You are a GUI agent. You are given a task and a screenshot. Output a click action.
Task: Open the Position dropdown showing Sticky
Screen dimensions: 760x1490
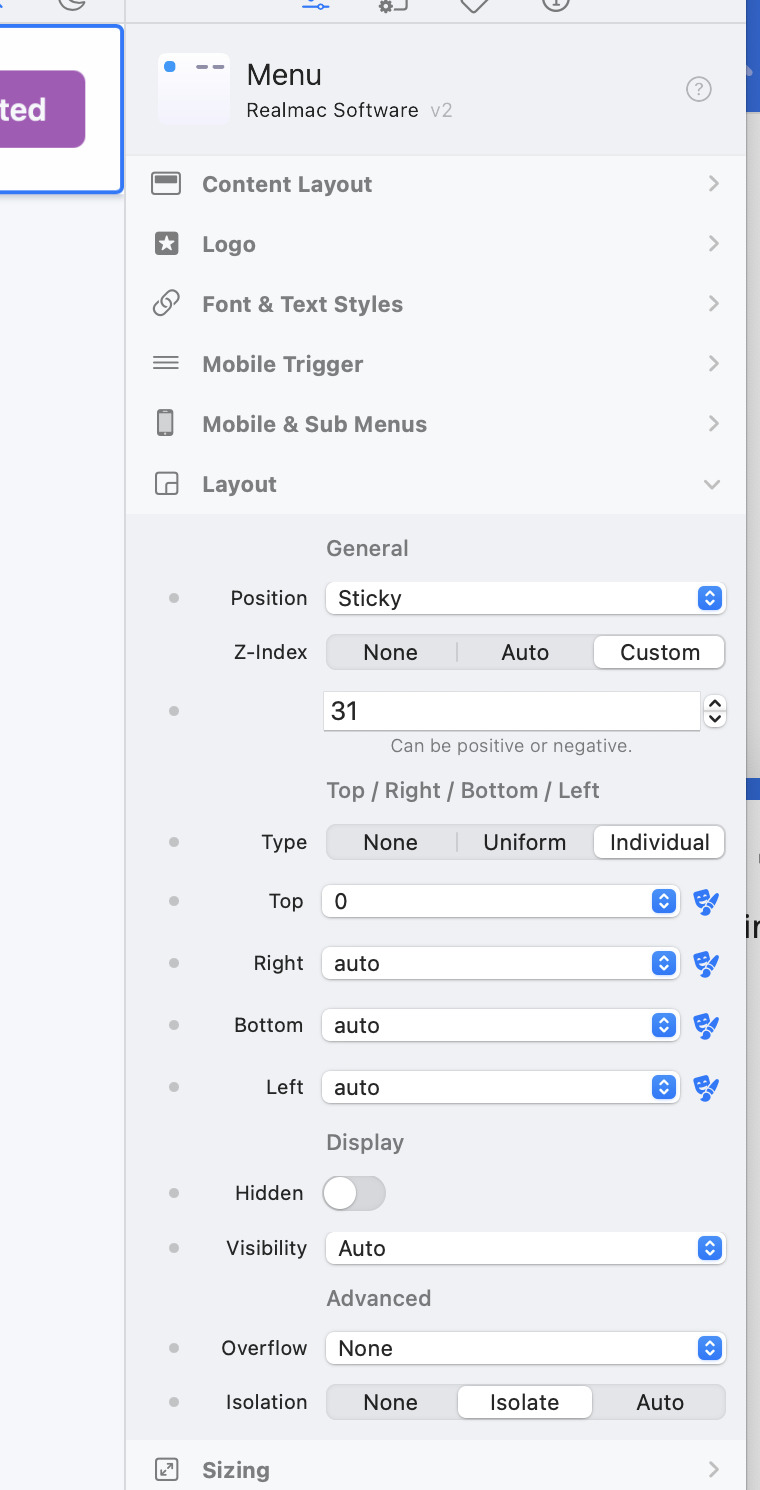525,598
